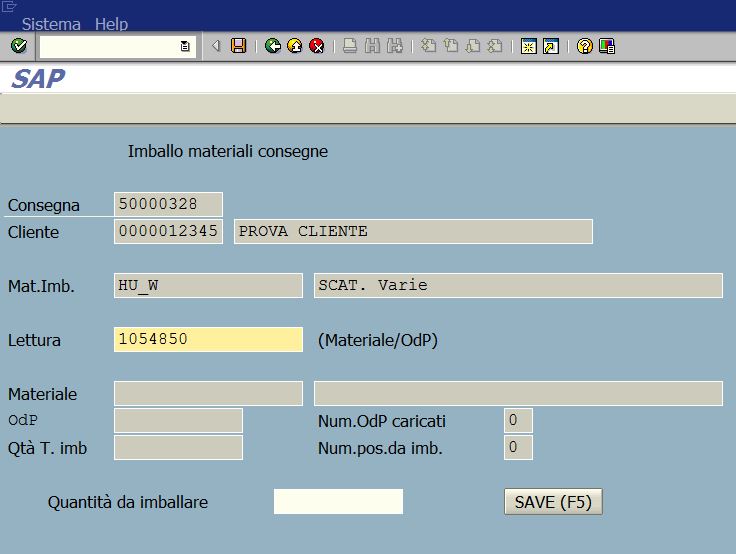Click the Customize Local Layout icon
The height and width of the screenshot is (554, 736).
point(607,46)
